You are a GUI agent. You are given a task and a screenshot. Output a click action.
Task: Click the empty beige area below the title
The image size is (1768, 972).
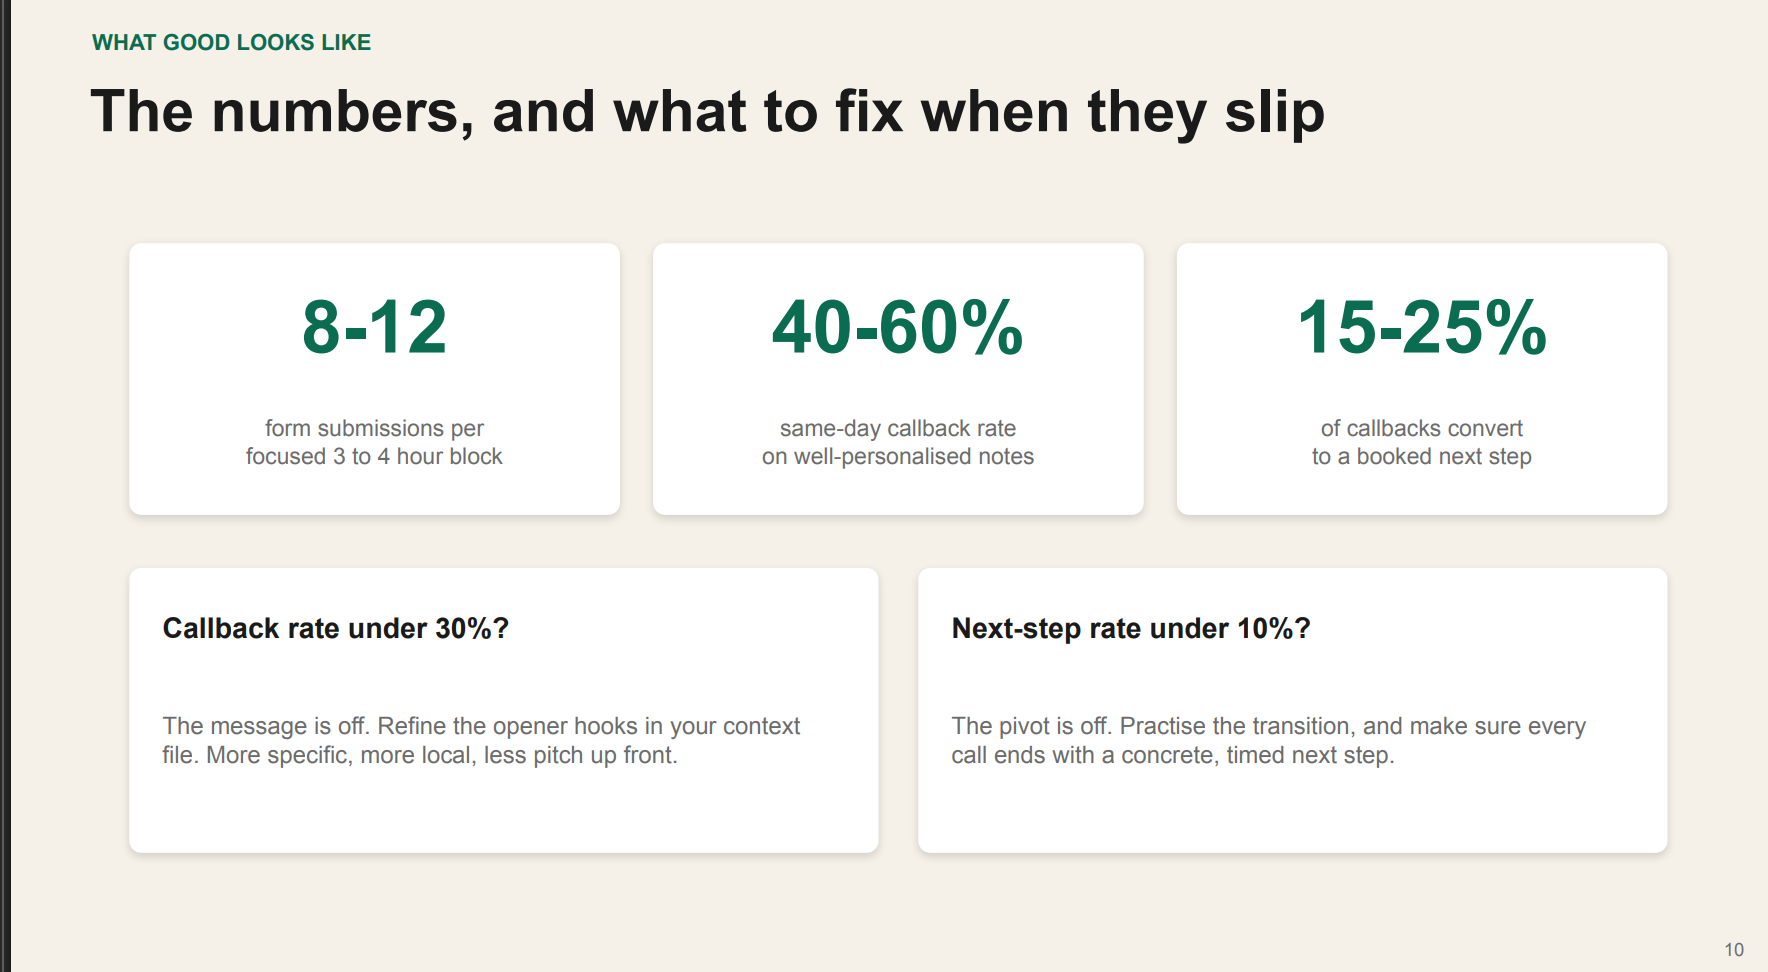[884, 195]
